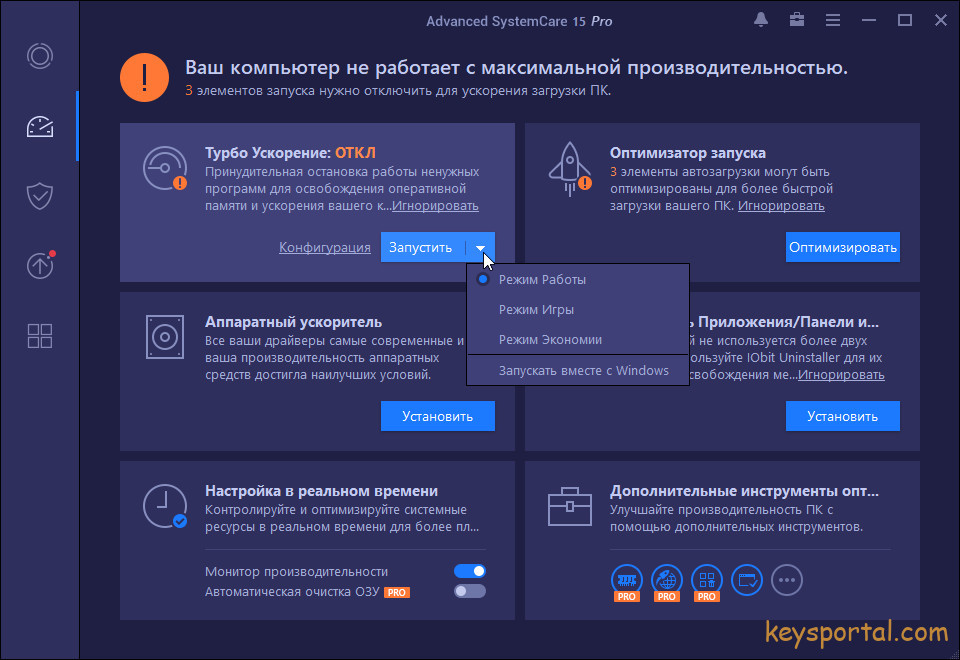Image resolution: width=960 pixels, height=660 pixels.
Task: Launch the Internet Booster rocket-globe icon
Action: (x=666, y=579)
